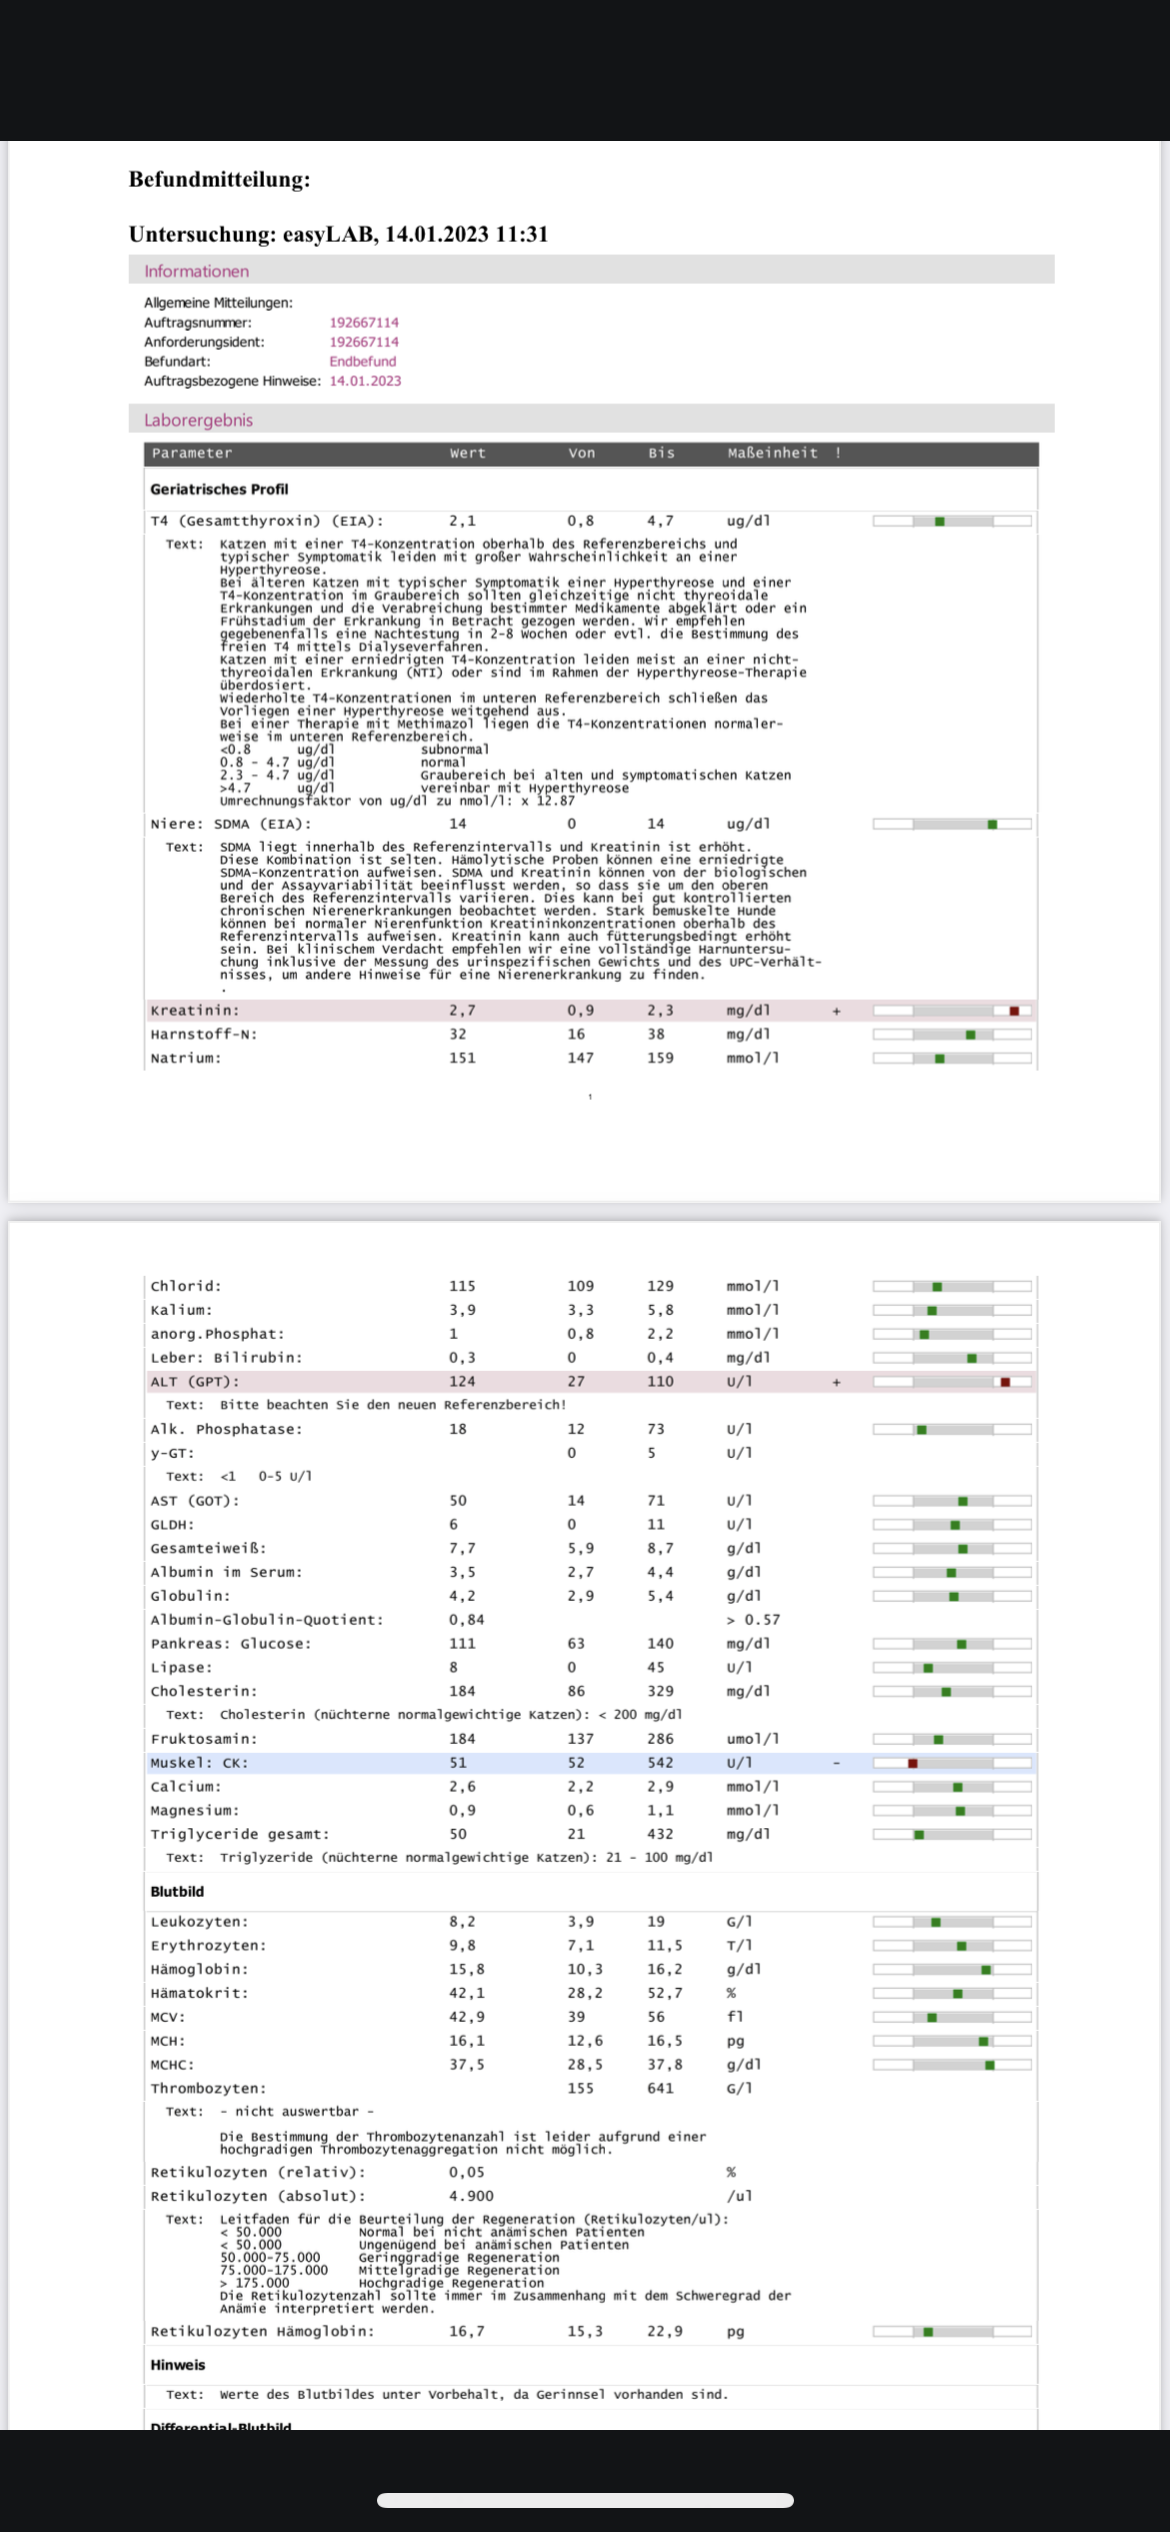Tap the Leber: Bilirubin label
Screen dimensions: 1170x2532
tap(226, 1358)
